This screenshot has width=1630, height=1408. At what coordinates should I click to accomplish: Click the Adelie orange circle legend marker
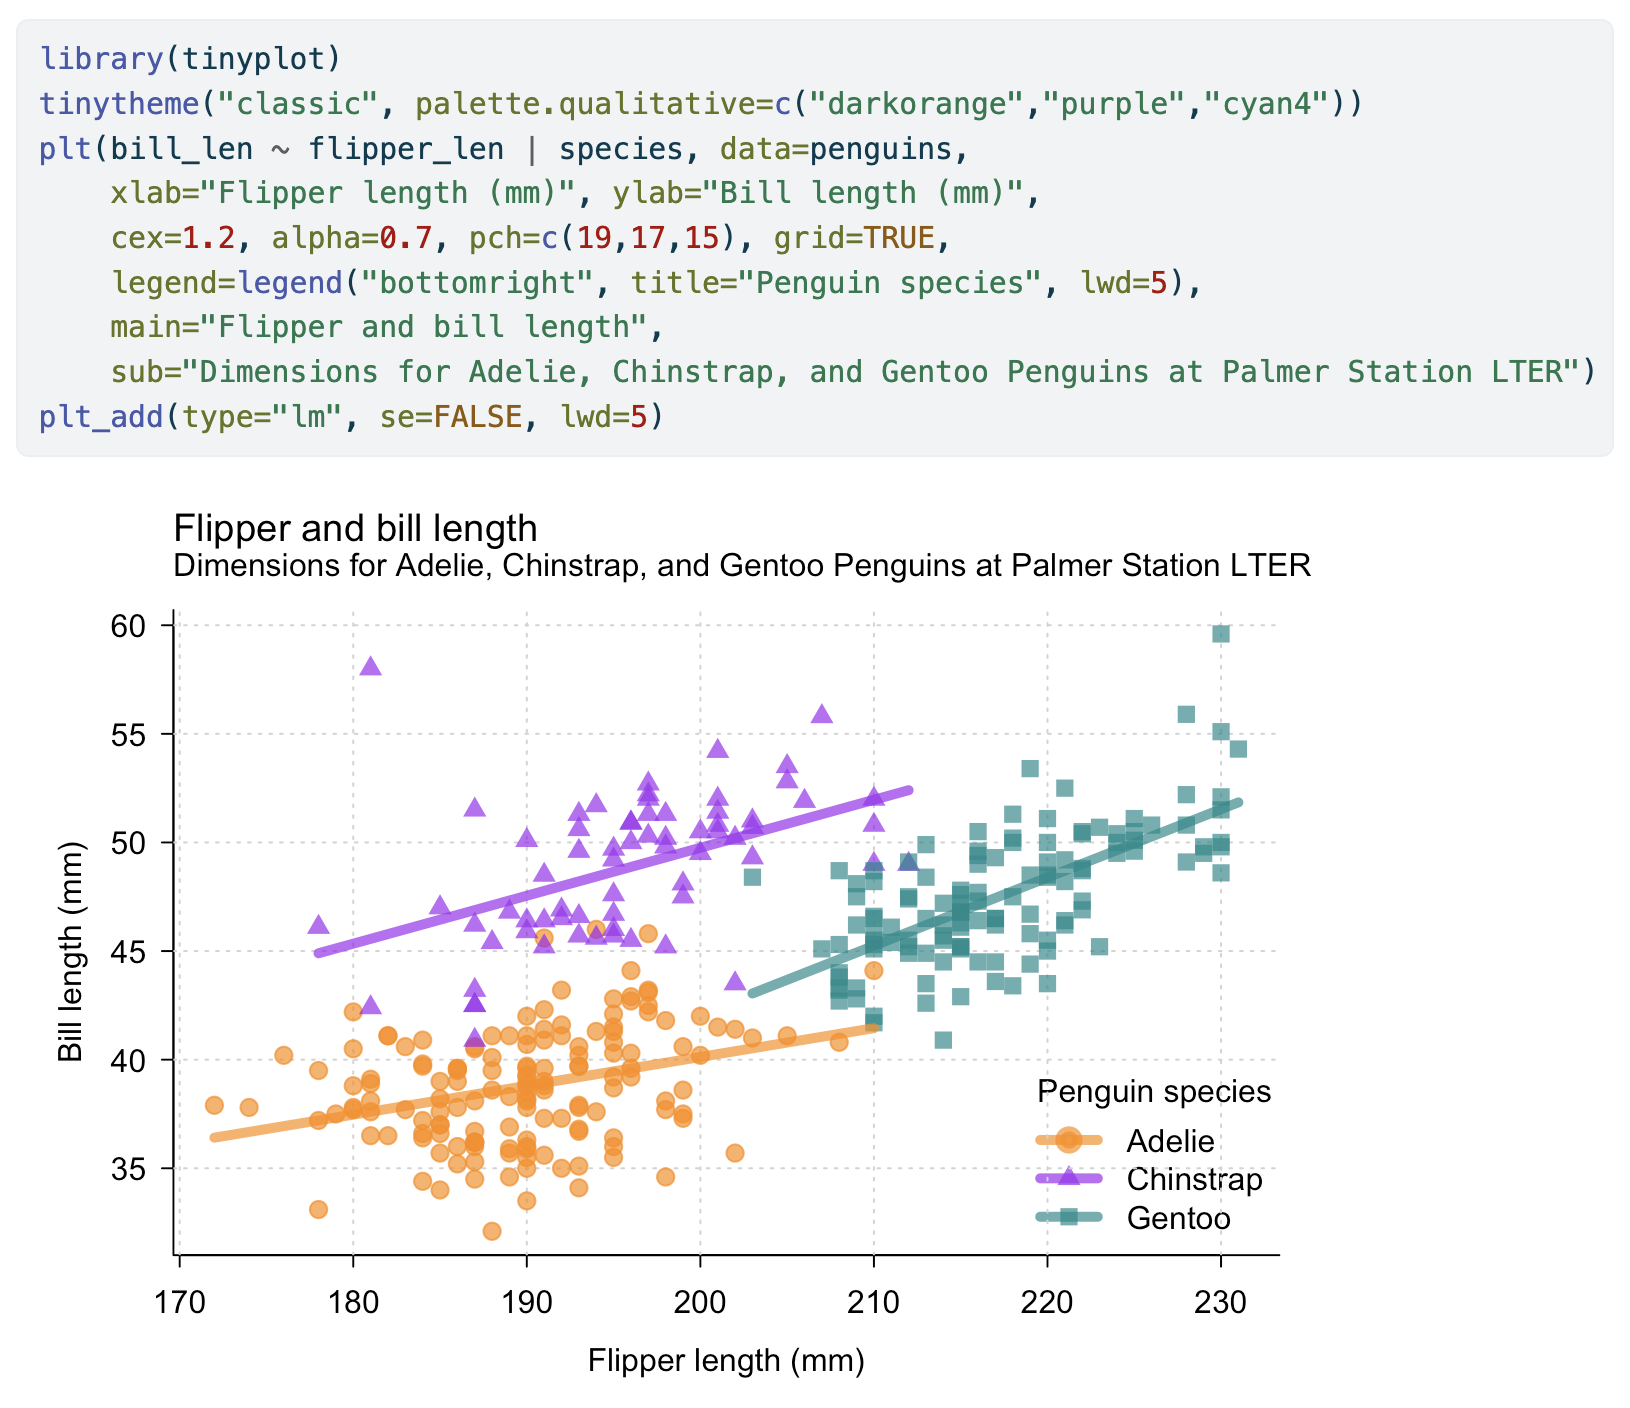pyautogui.click(x=1068, y=1140)
